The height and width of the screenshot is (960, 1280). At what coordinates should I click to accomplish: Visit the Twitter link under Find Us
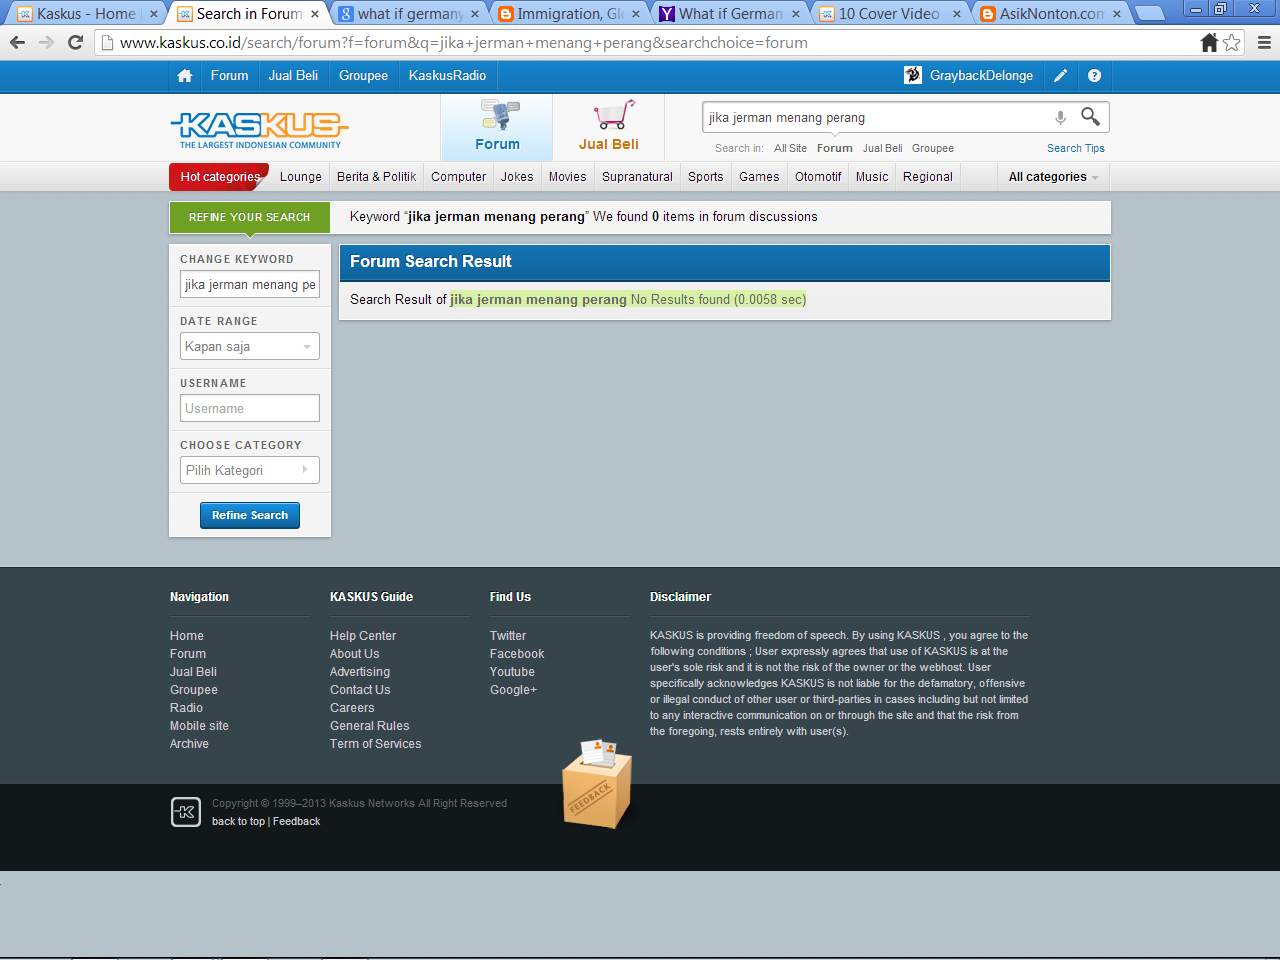pyautogui.click(x=508, y=636)
